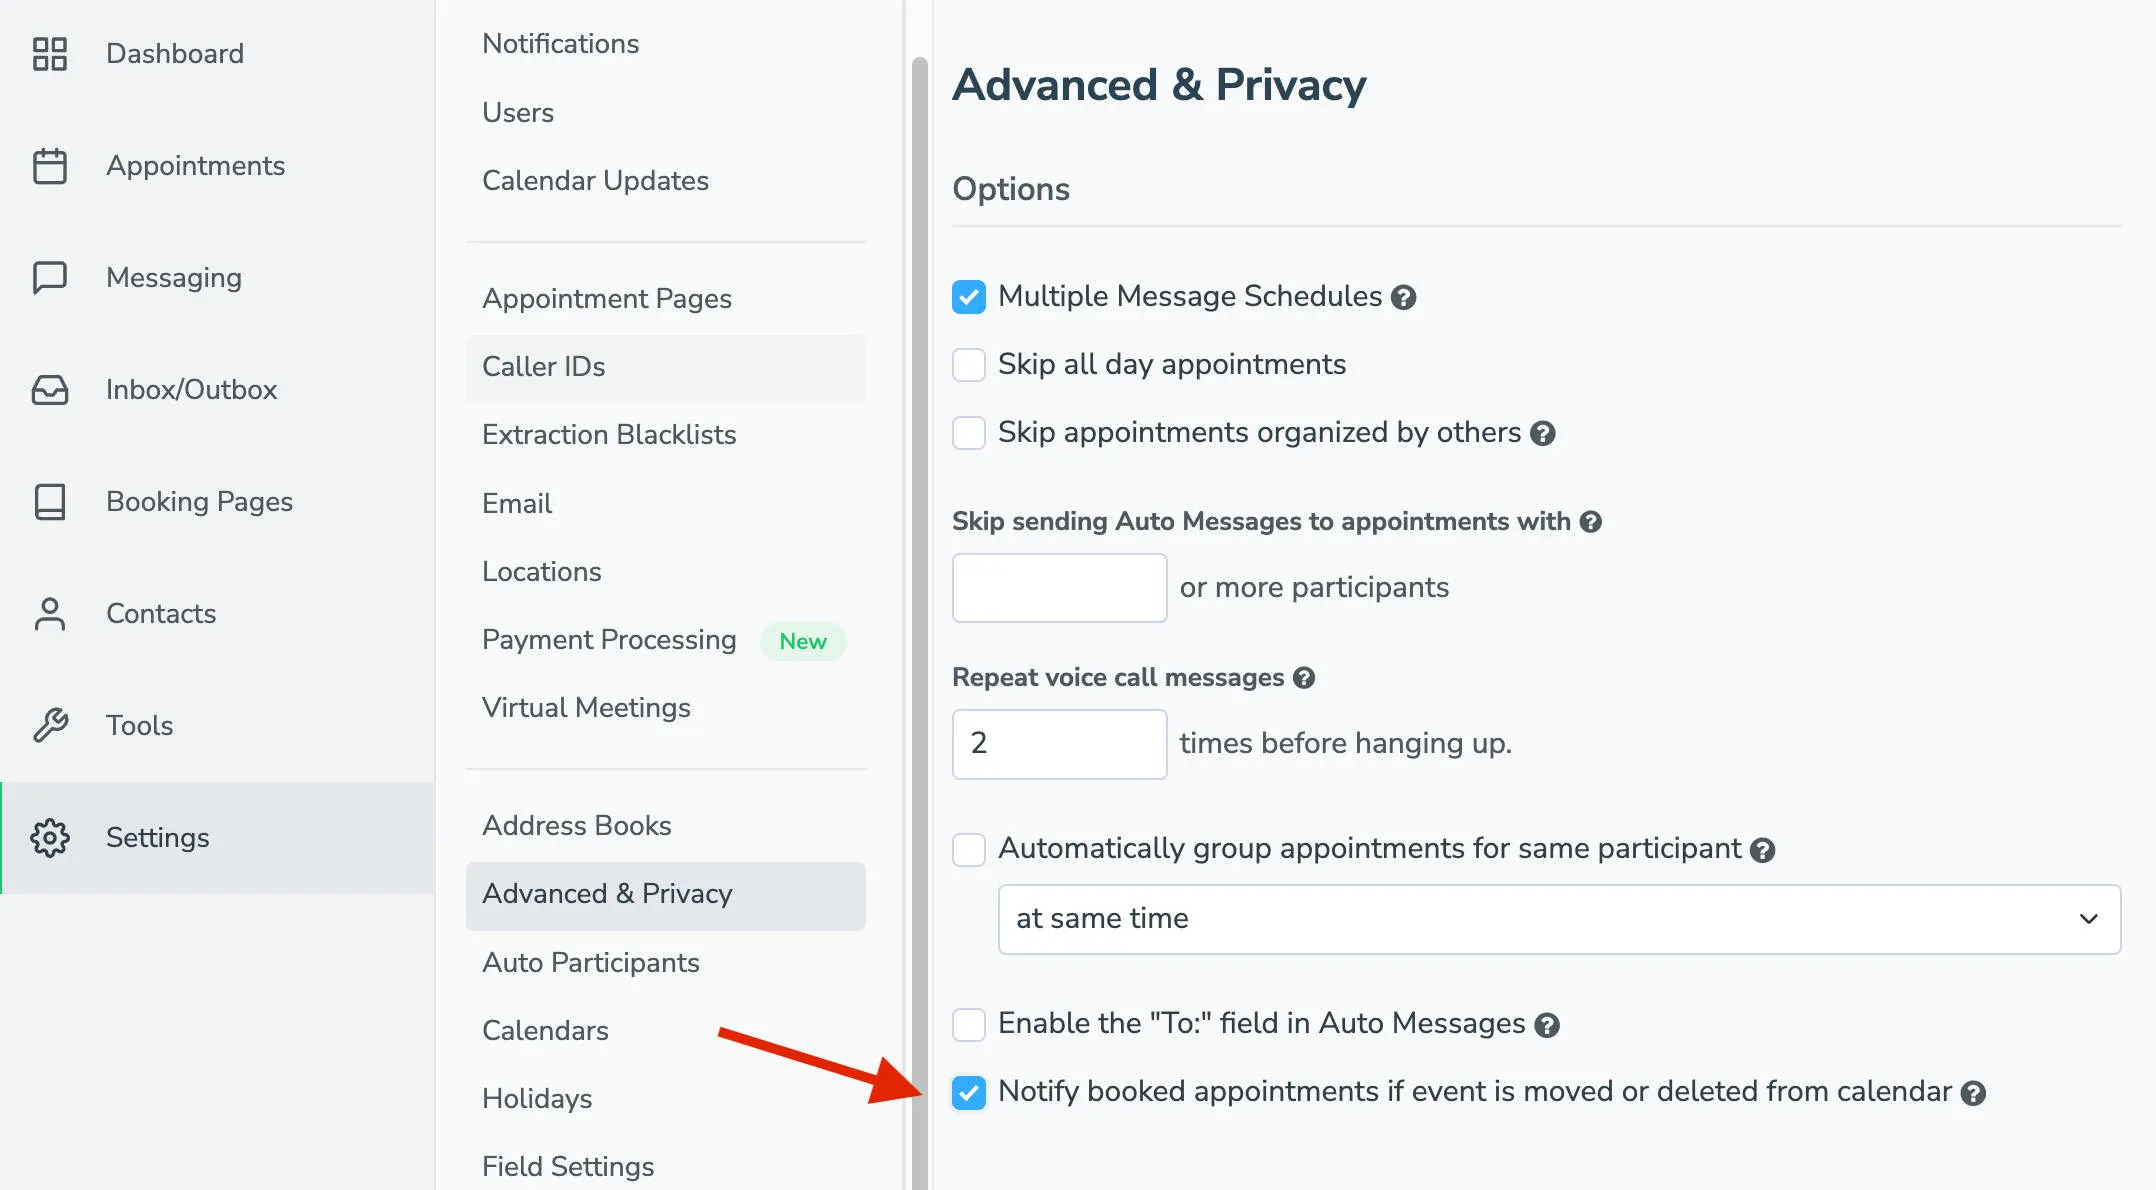Click the Inbox/Outbox tray icon
The image size is (2156, 1190).
click(51, 390)
